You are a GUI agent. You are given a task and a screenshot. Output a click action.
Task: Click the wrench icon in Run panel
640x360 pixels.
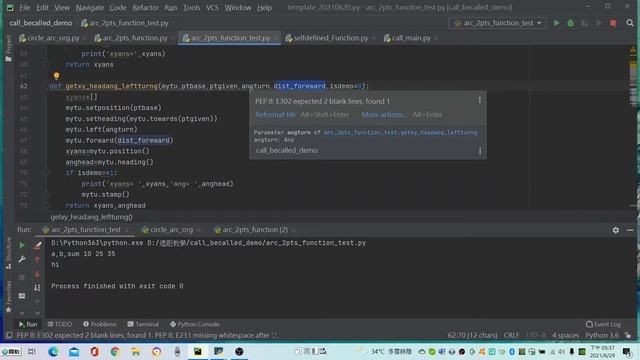coord(22,259)
